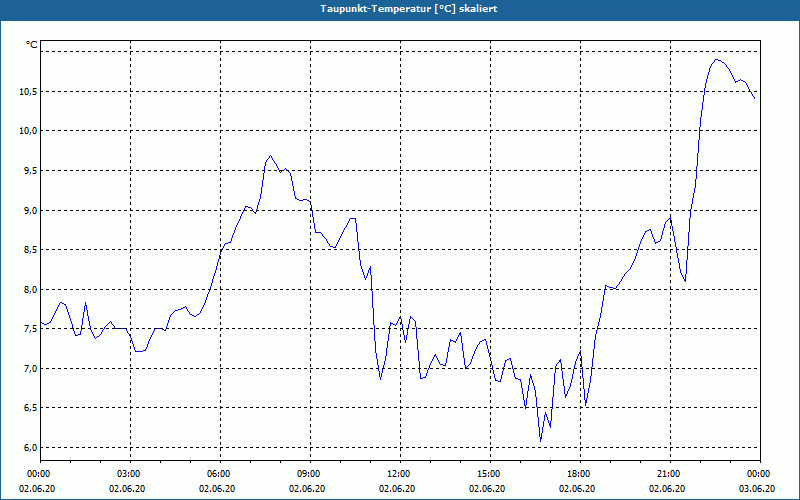Image resolution: width=800 pixels, height=500 pixels.
Task: Click the 18:00 x-axis label
Action: 580,474
